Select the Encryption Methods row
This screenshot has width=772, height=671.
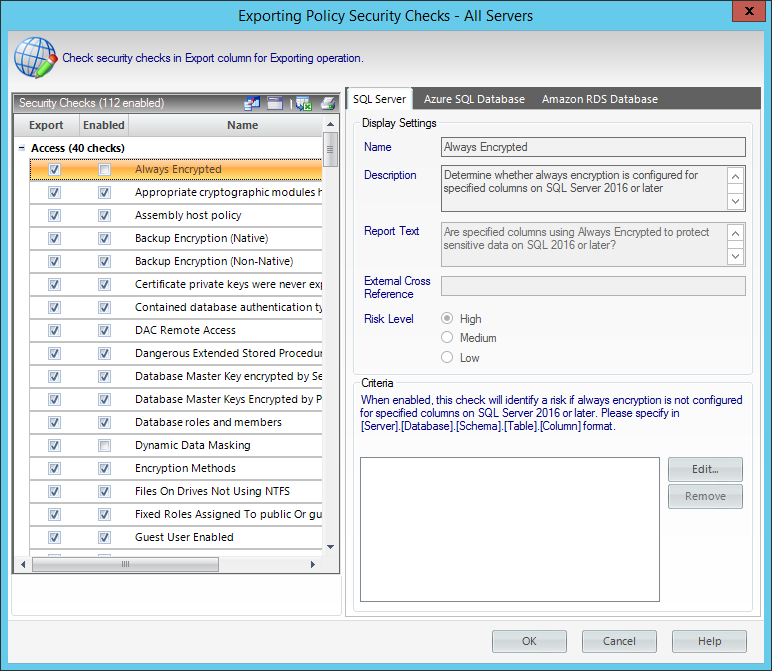coord(185,468)
